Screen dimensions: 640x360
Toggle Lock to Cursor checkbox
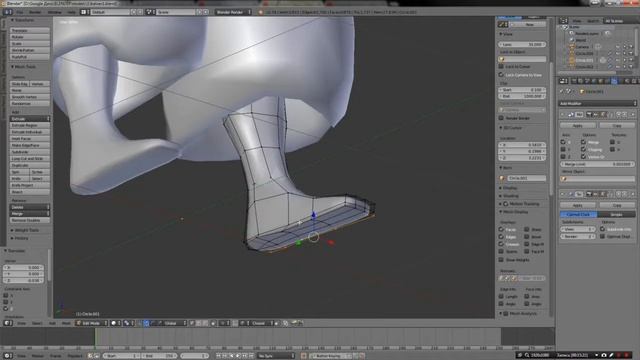[x=501, y=66]
